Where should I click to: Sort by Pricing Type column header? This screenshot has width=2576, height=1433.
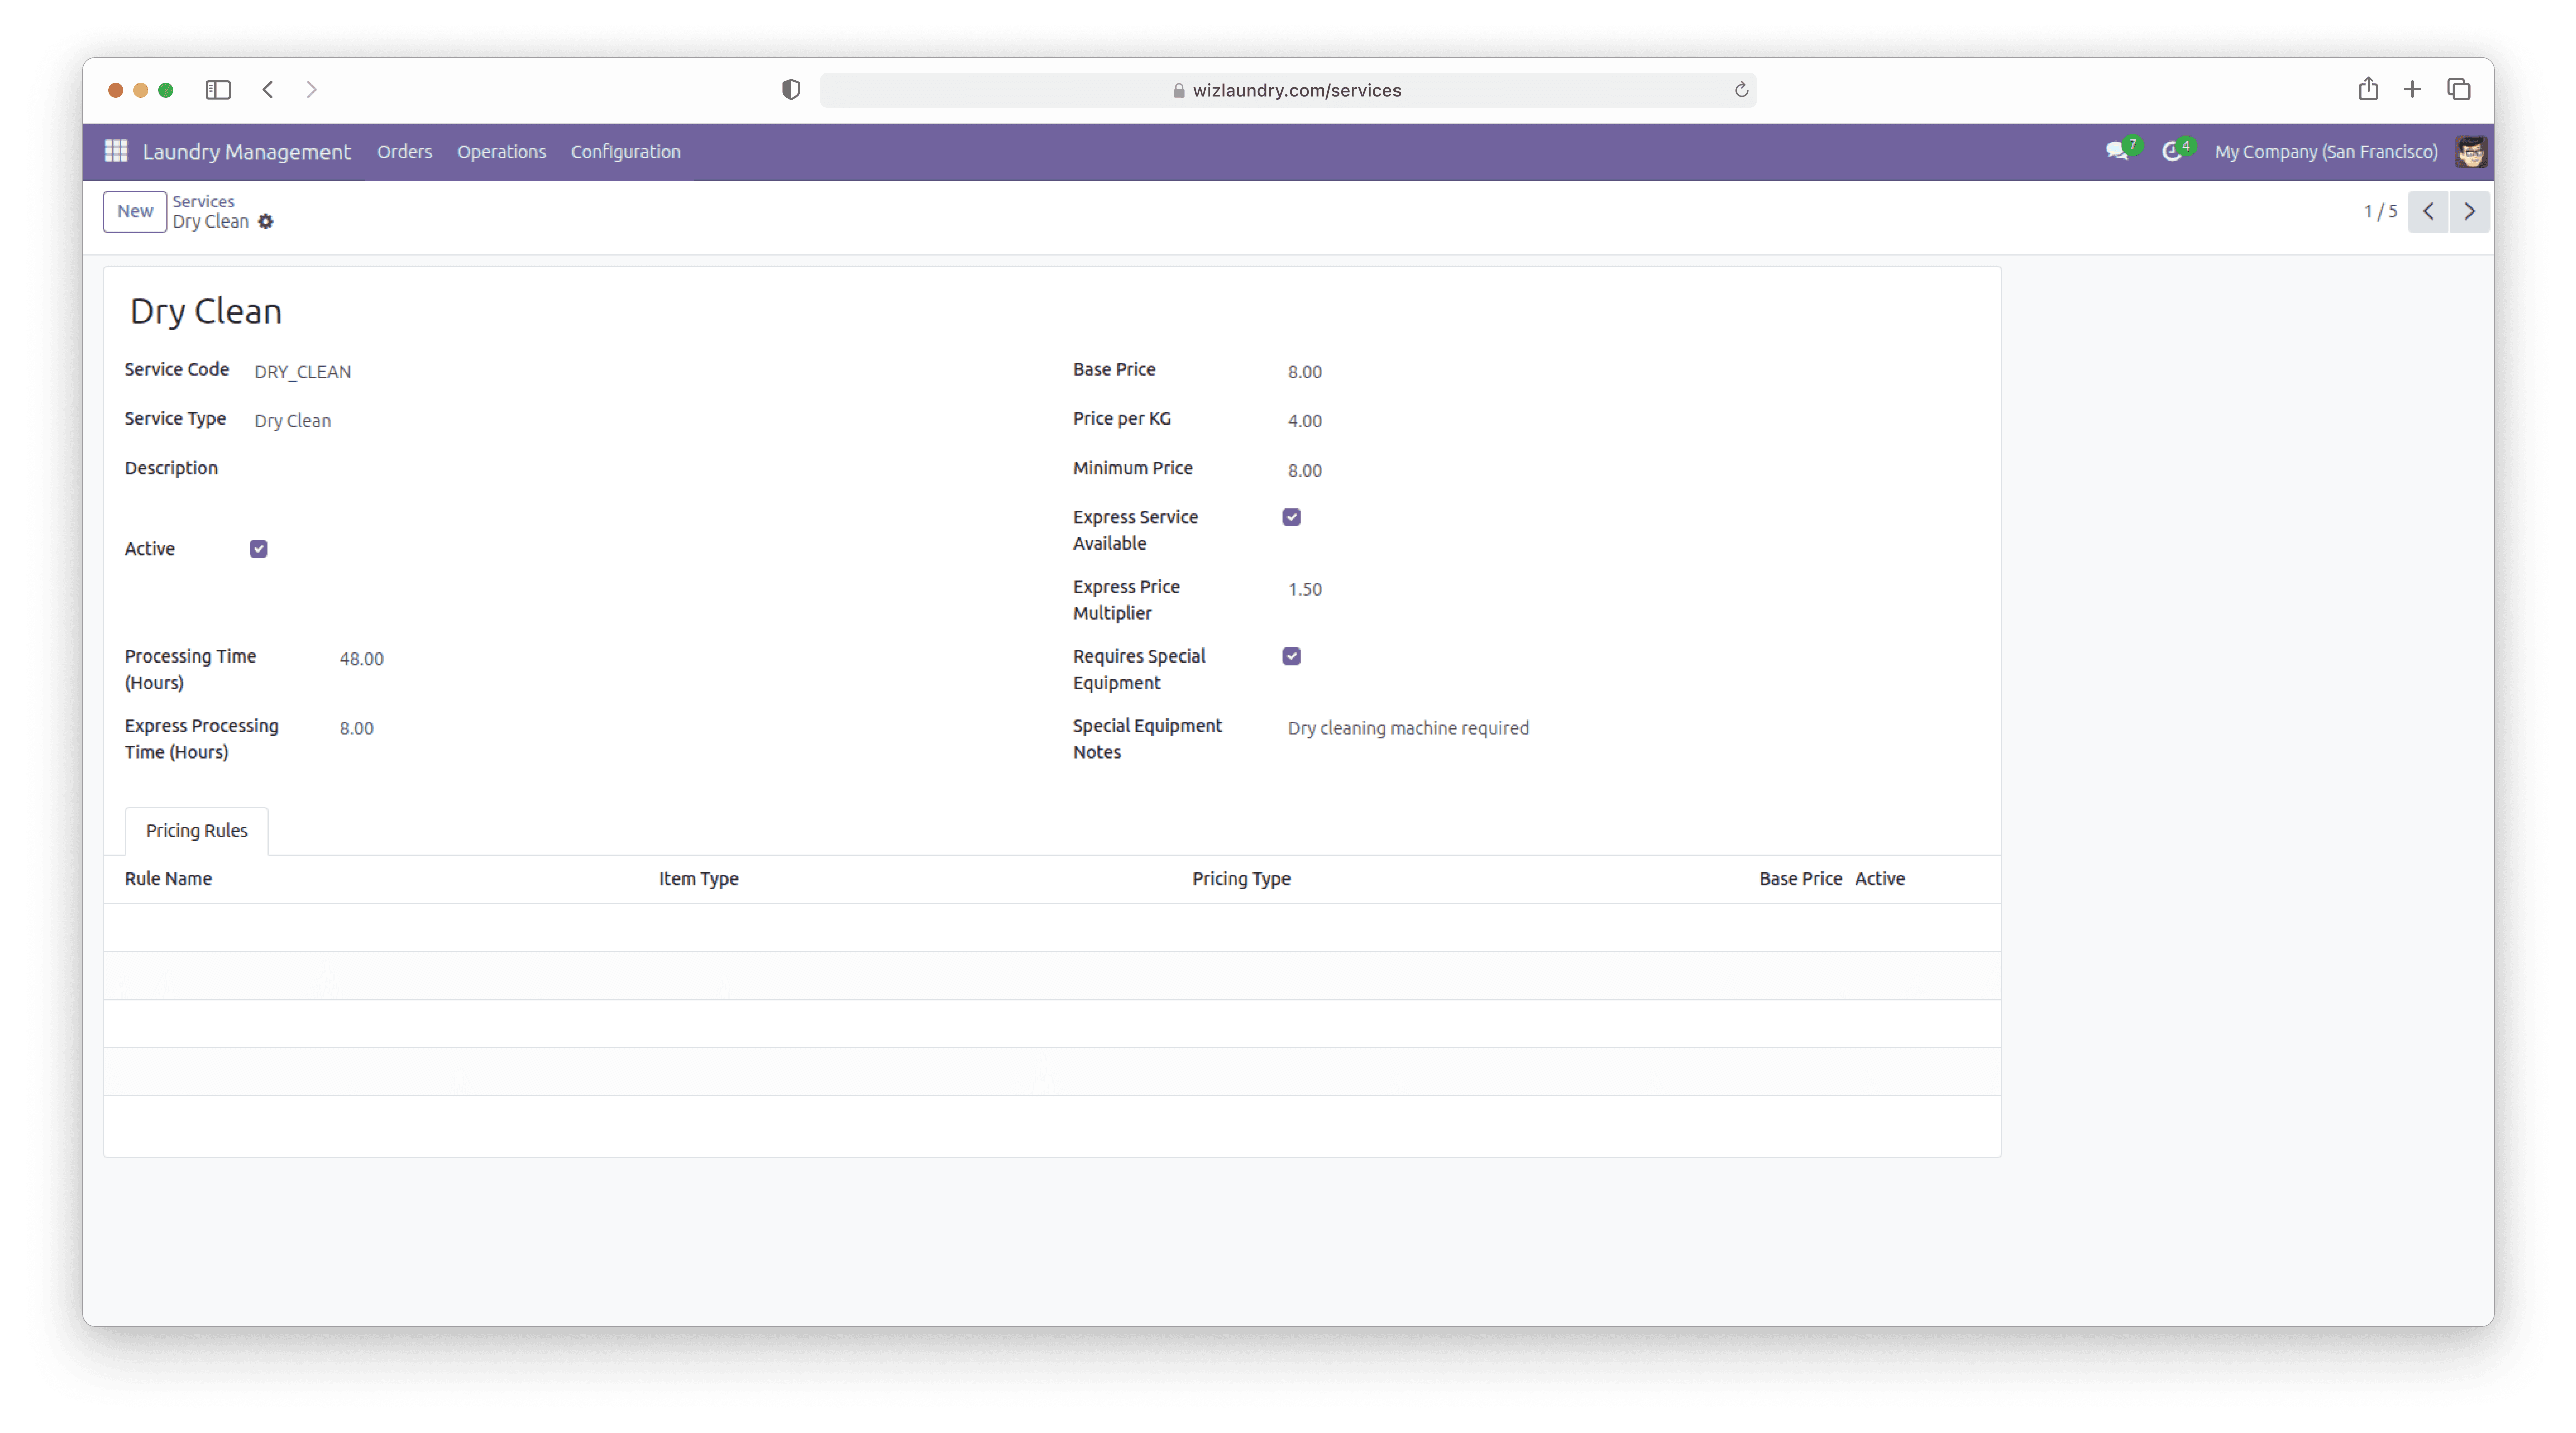[1241, 879]
